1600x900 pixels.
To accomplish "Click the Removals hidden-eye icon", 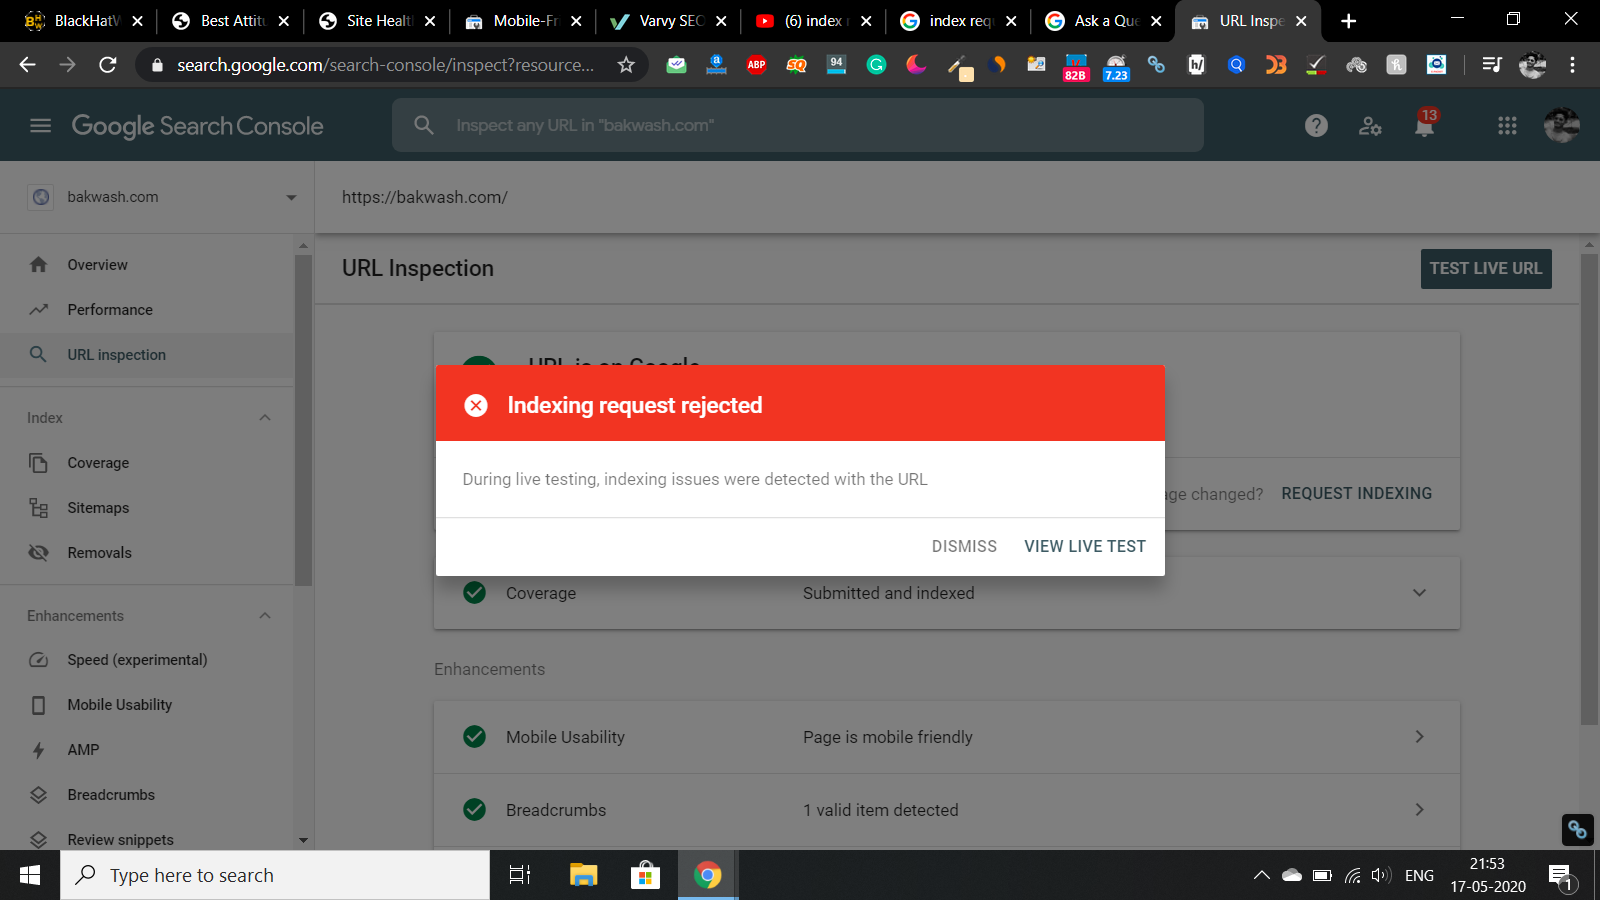I will click(39, 553).
